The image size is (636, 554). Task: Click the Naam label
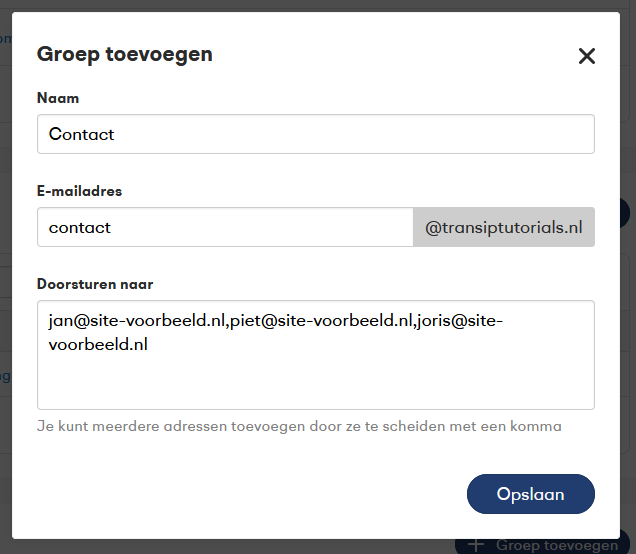click(x=58, y=98)
